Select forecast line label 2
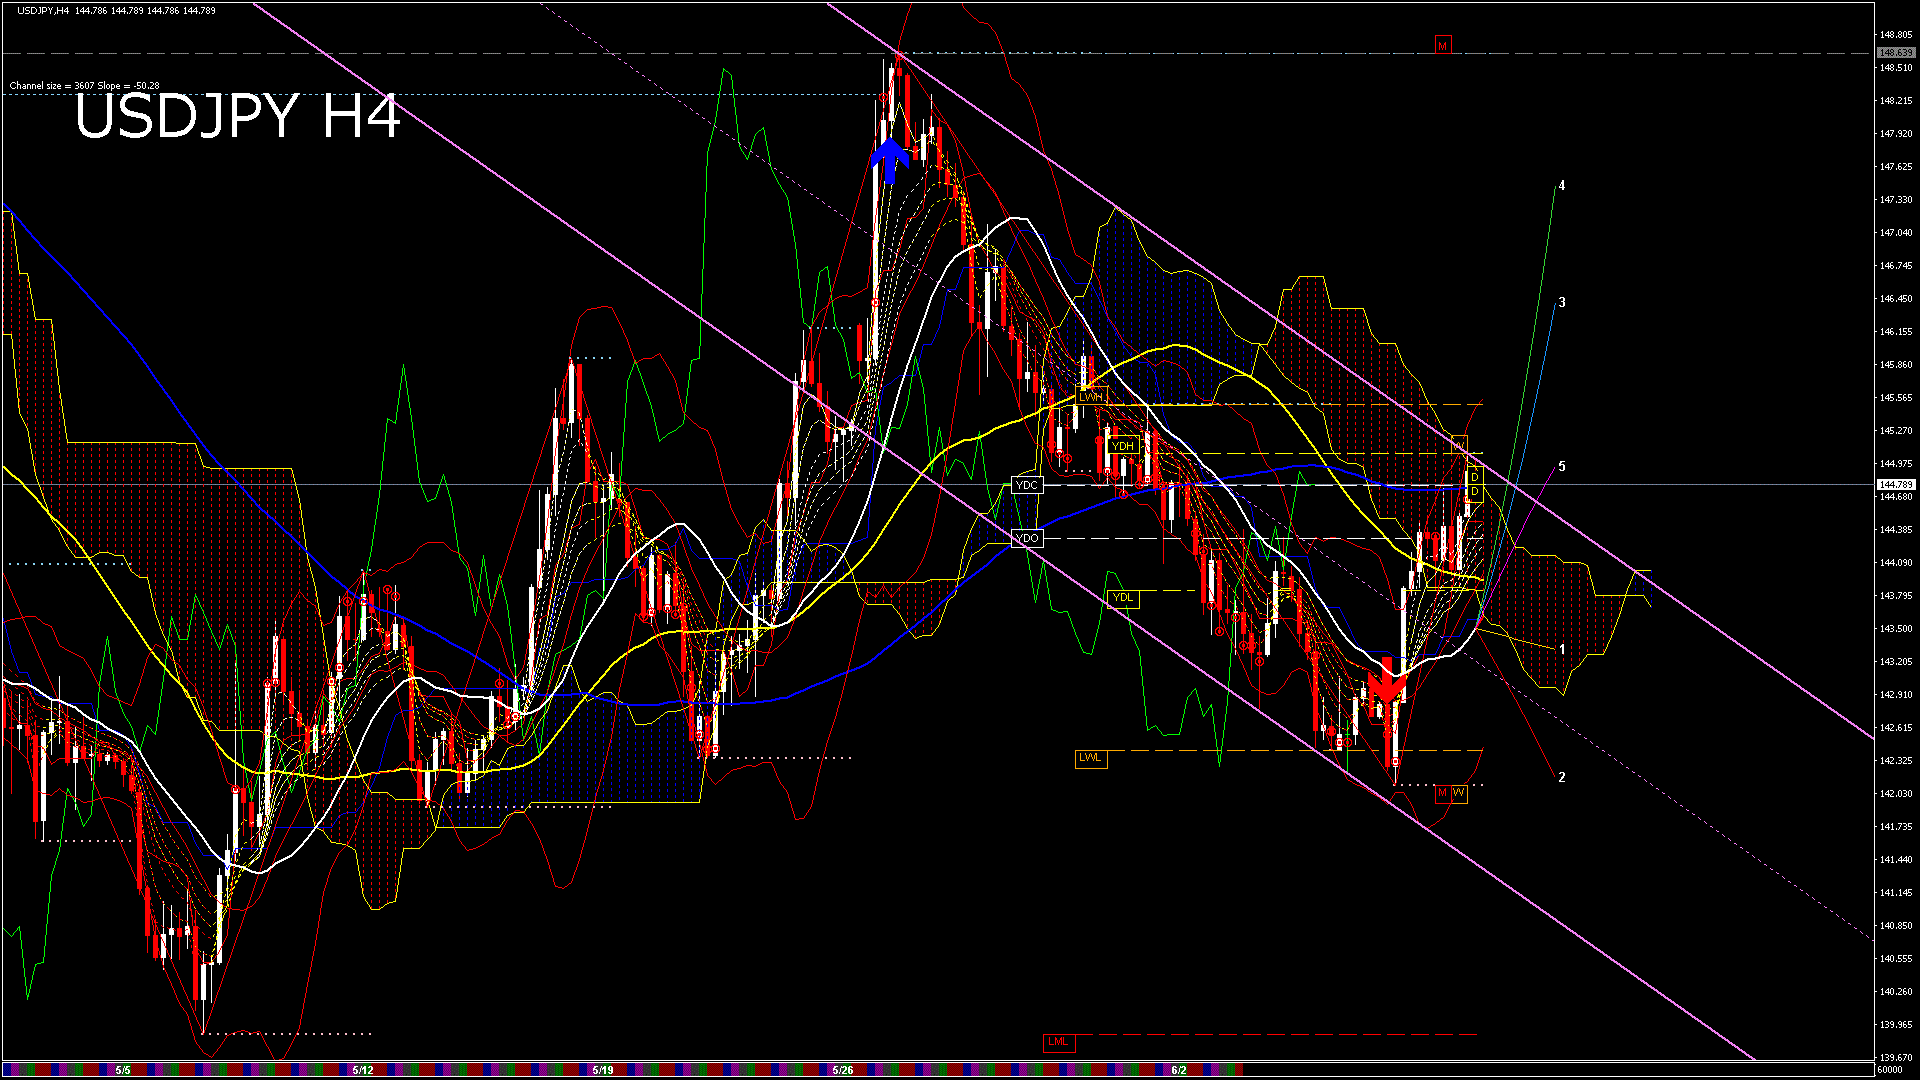This screenshot has height=1080, width=1920. (1562, 777)
